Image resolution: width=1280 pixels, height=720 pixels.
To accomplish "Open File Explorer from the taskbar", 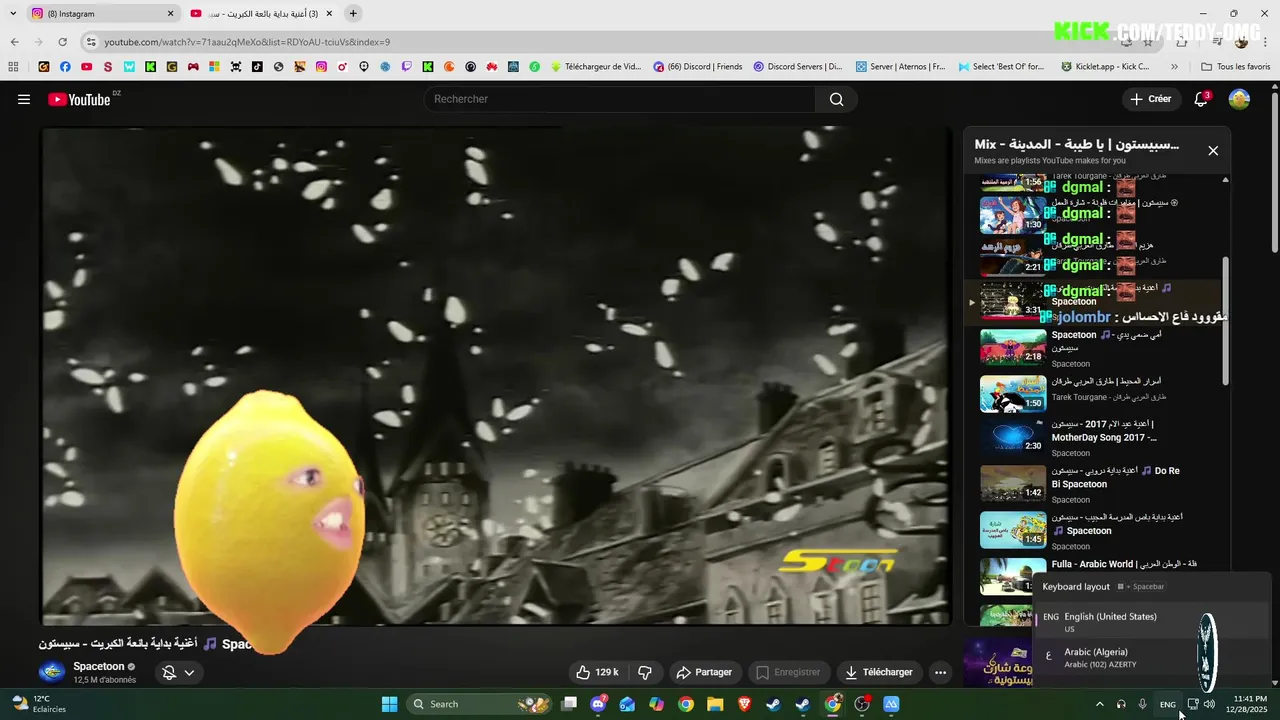I will 715,704.
